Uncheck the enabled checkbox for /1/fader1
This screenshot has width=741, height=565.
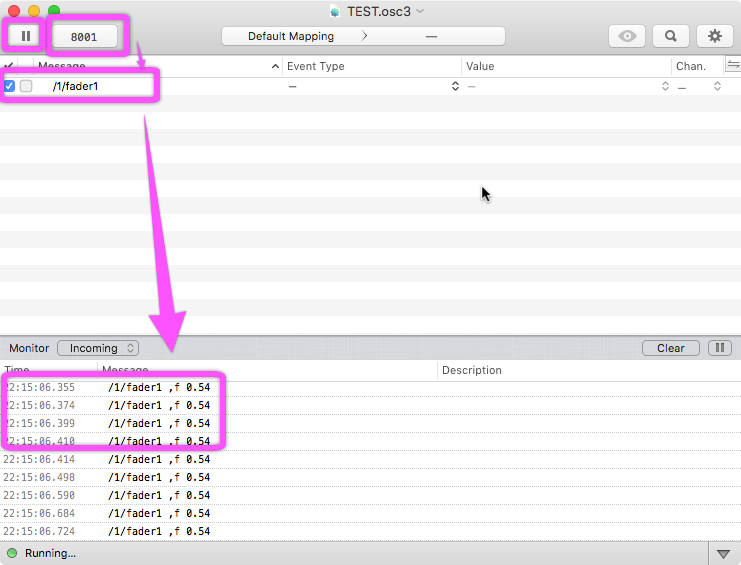point(9,86)
